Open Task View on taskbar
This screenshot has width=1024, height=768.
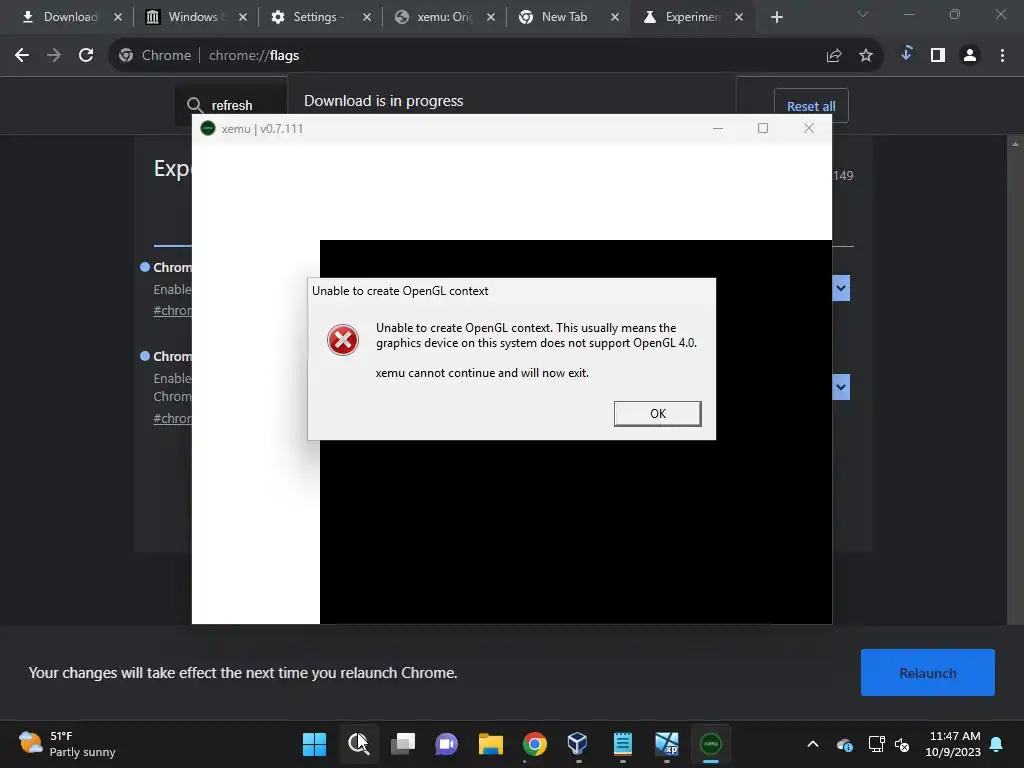(x=402, y=744)
